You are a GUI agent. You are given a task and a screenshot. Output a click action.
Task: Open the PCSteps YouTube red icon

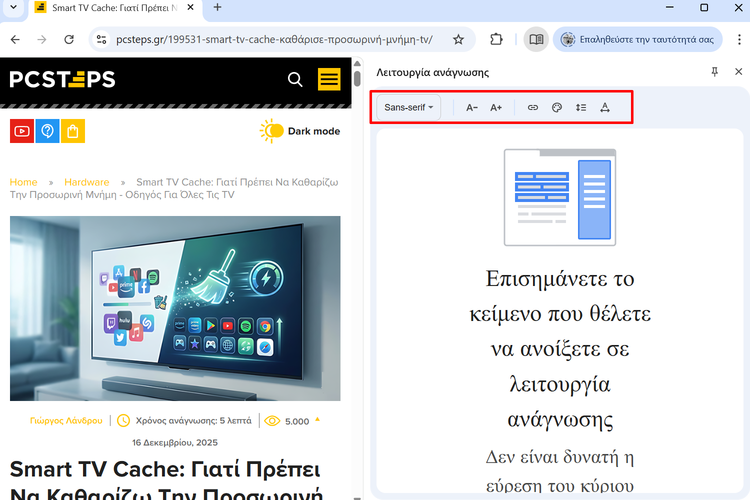tap(22, 131)
